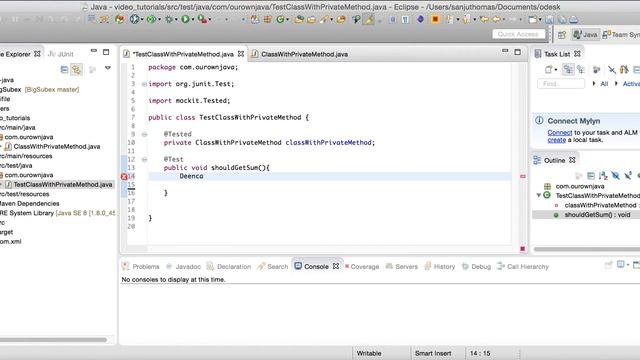Click the Debug bug toolbar icon
The height and width of the screenshot is (360, 640).
[x=169, y=19]
